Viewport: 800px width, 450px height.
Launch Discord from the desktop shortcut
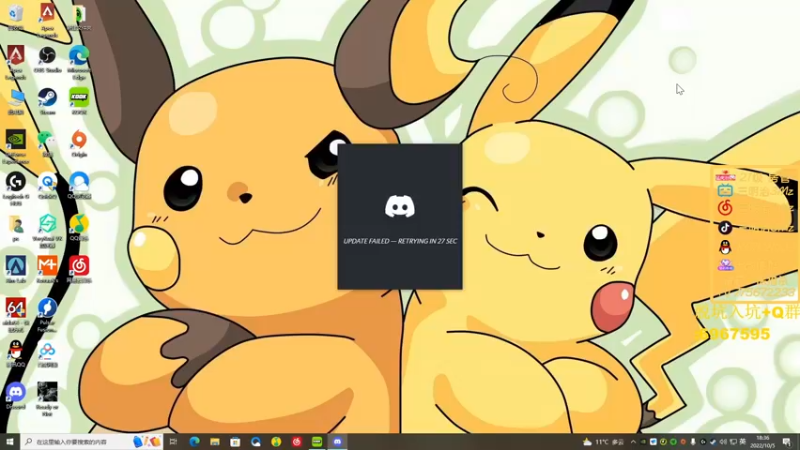[x=16, y=396]
